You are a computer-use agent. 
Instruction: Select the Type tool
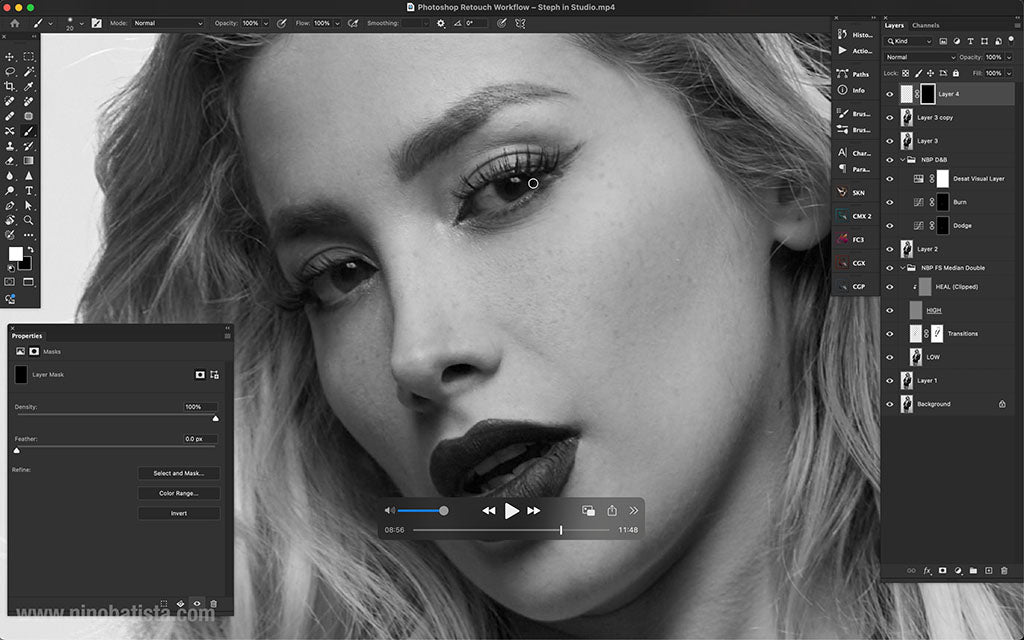[27, 191]
